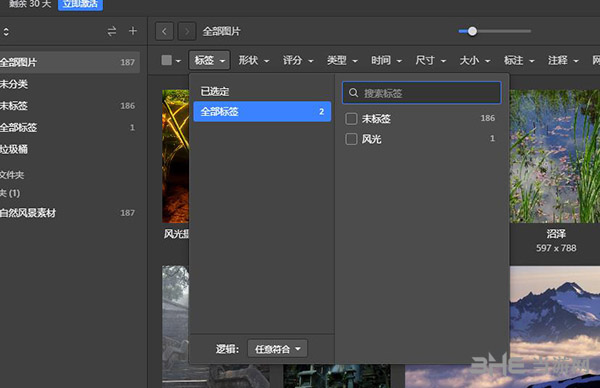Click the gray color filter square

(166, 60)
